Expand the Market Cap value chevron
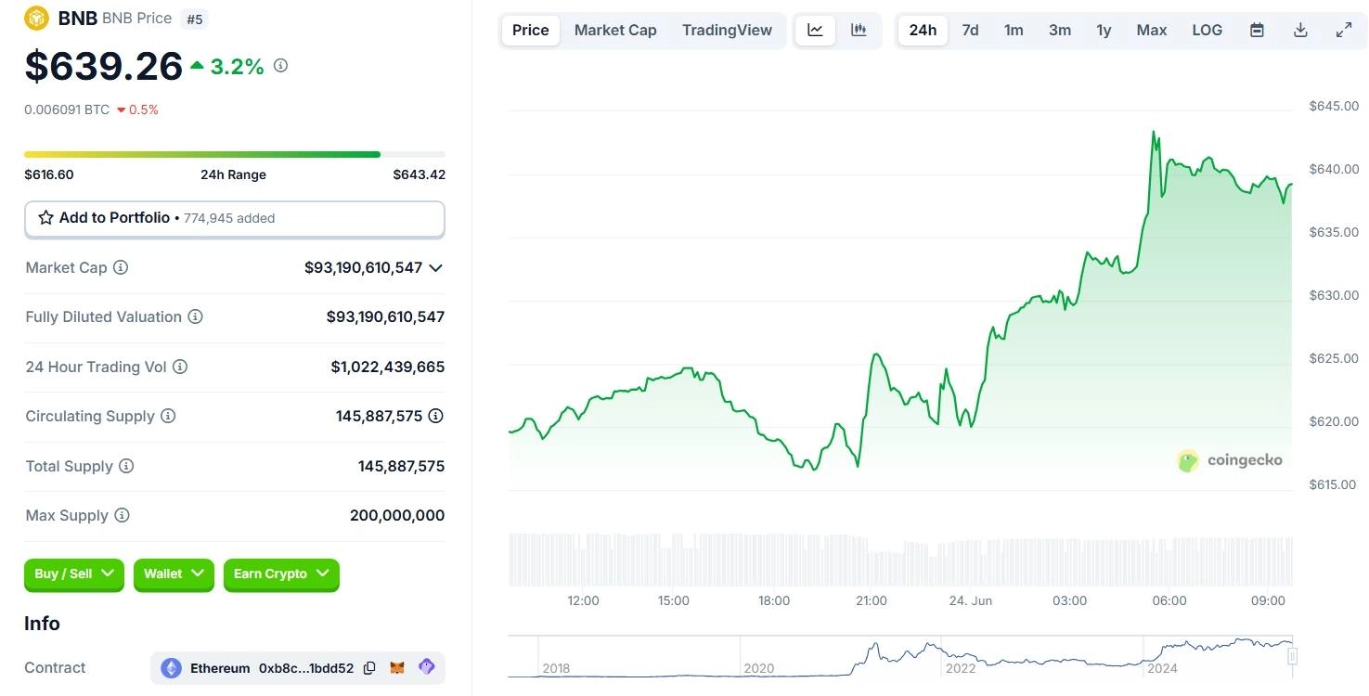The image size is (1369, 696). 436,268
